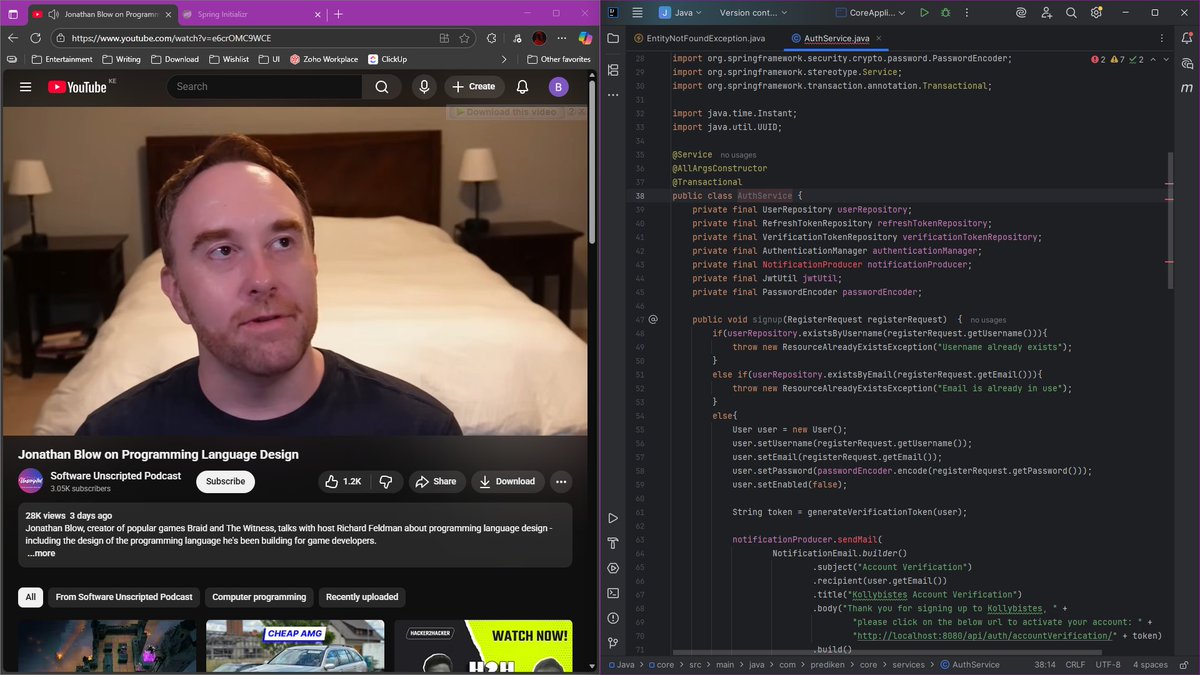Open browser extensions puzzle icon

492,38
